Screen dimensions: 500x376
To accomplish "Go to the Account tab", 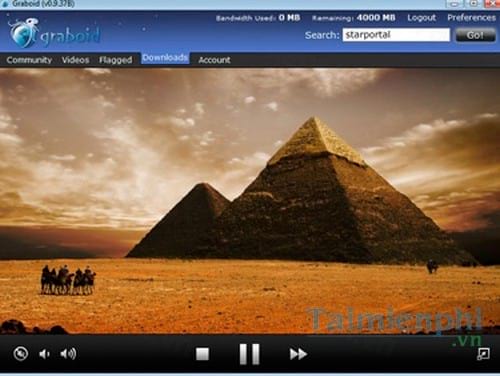I will (x=214, y=60).
